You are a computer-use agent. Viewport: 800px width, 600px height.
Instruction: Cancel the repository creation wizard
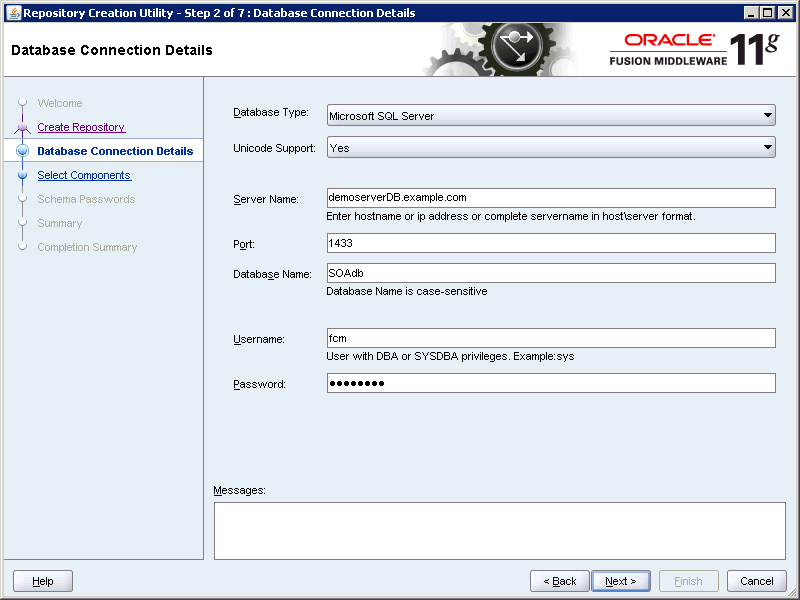click(x=756, y=581)
